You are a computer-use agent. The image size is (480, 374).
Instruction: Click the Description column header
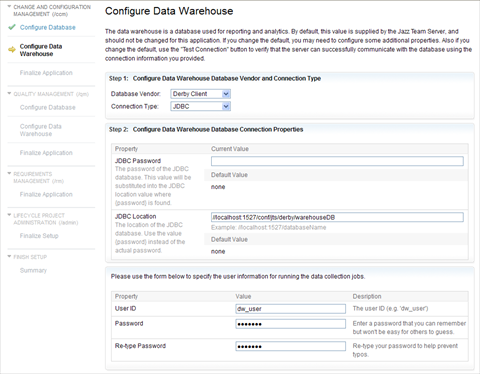[x=367, y=296]
